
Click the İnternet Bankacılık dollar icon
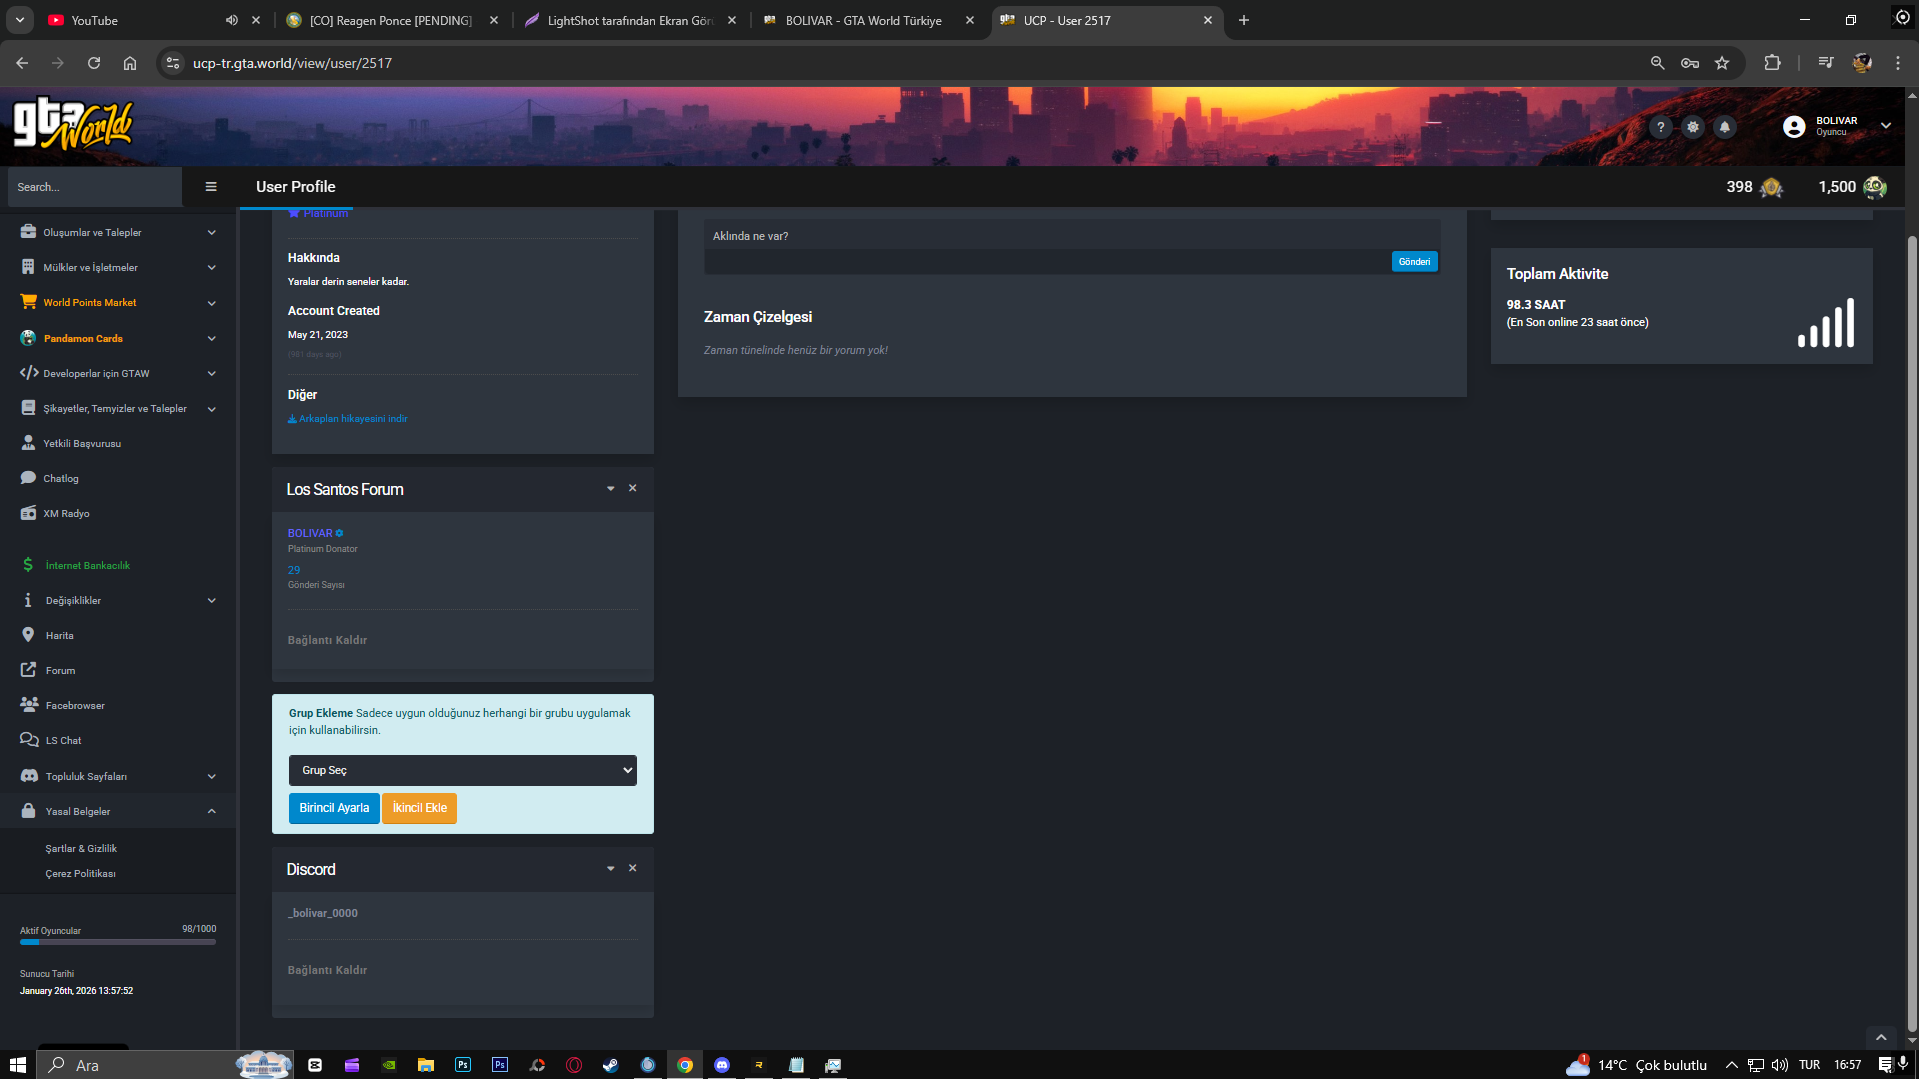(28, 565)
